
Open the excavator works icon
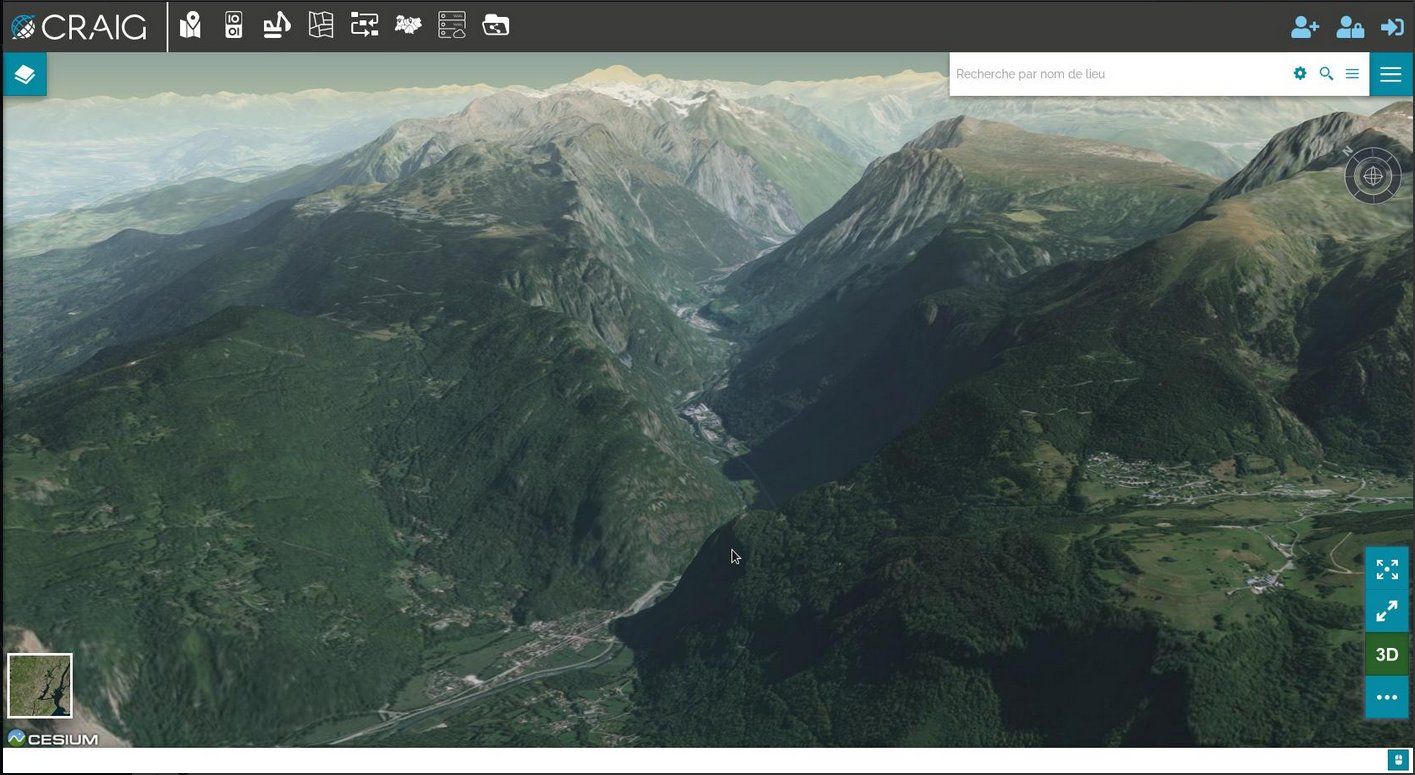point(277,25)
